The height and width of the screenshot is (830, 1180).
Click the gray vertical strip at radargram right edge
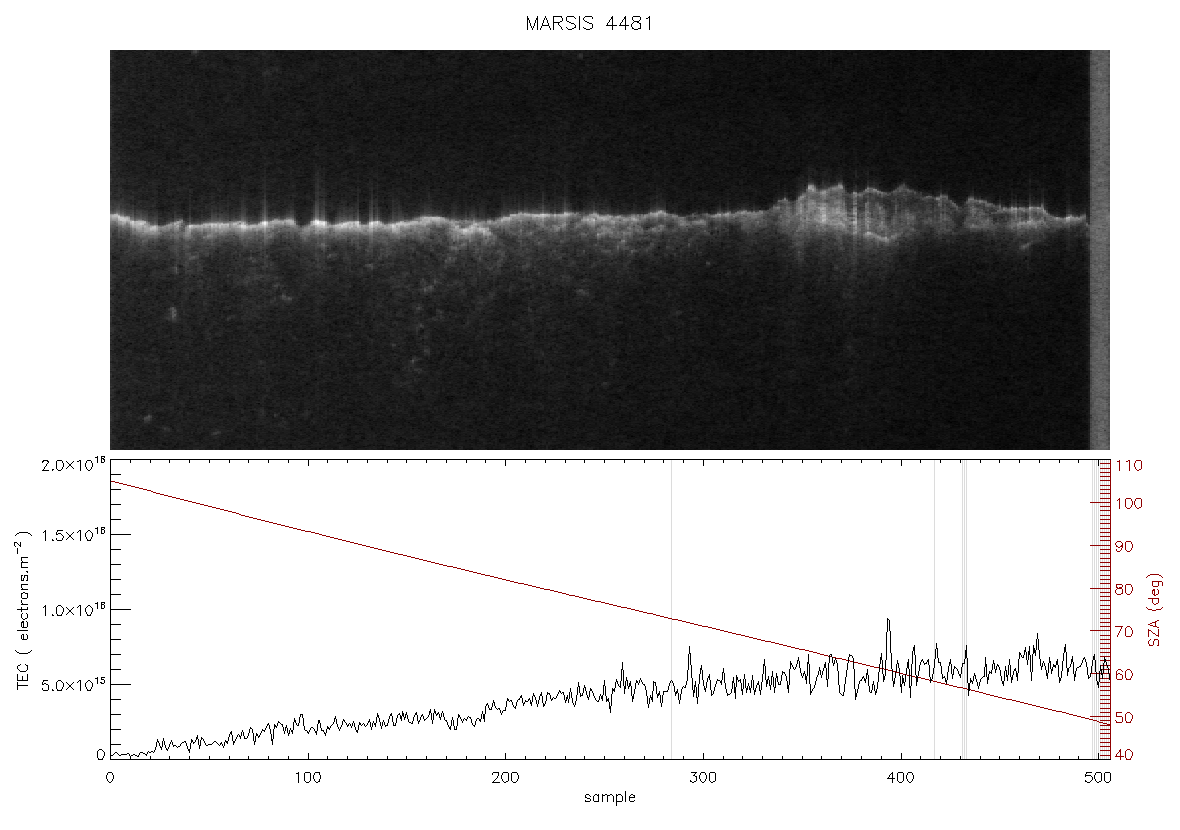(1099, 249)
